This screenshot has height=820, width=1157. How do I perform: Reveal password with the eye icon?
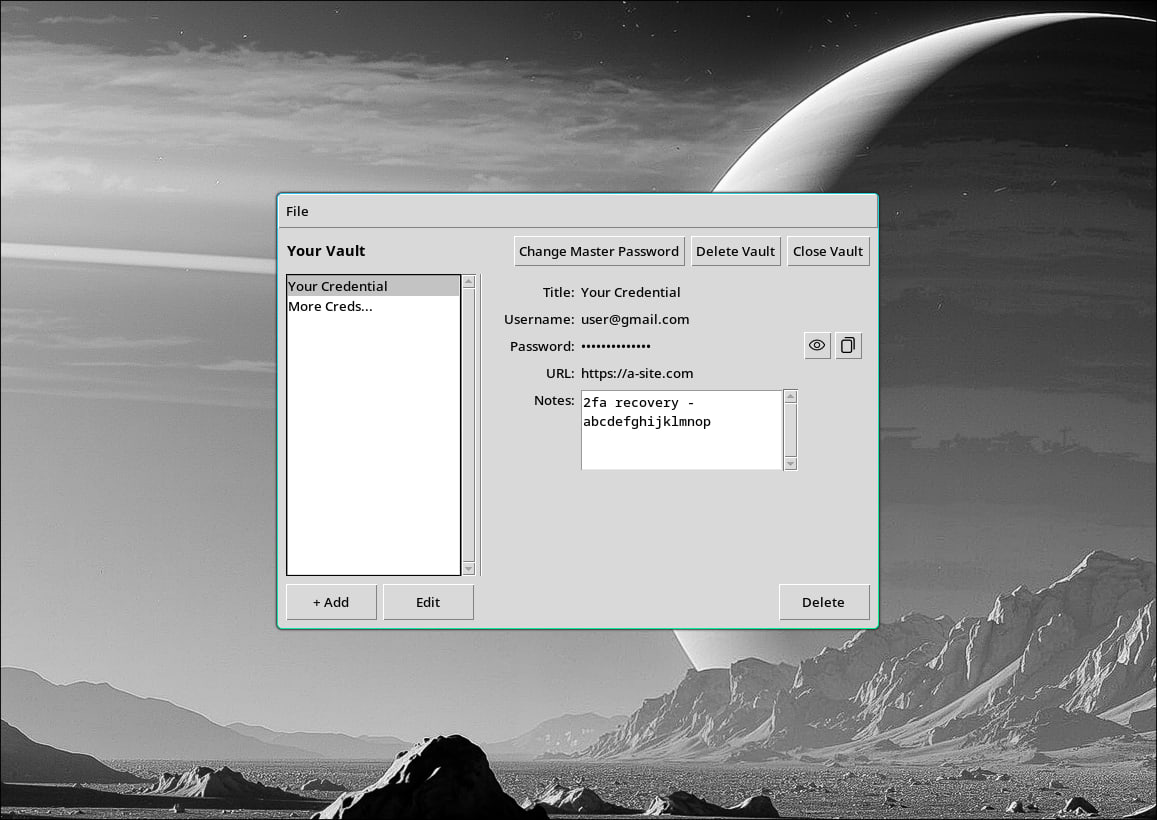[x=817, y=345]
